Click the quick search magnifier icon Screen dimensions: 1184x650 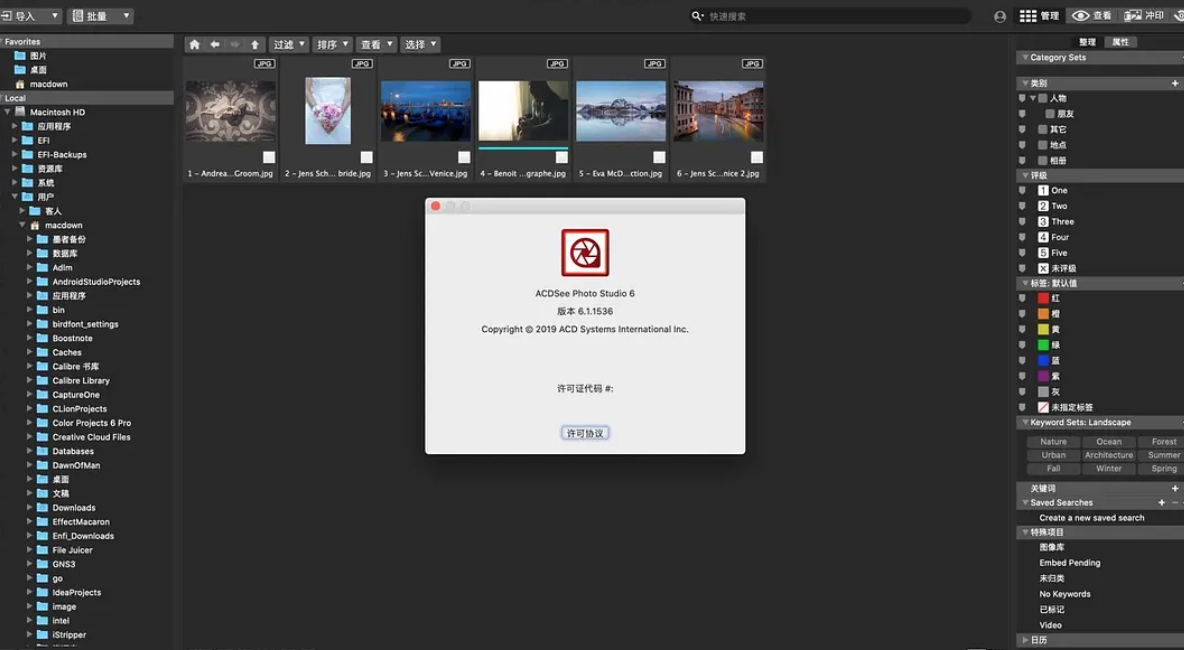pyautogui.click(x=697, y=16)
